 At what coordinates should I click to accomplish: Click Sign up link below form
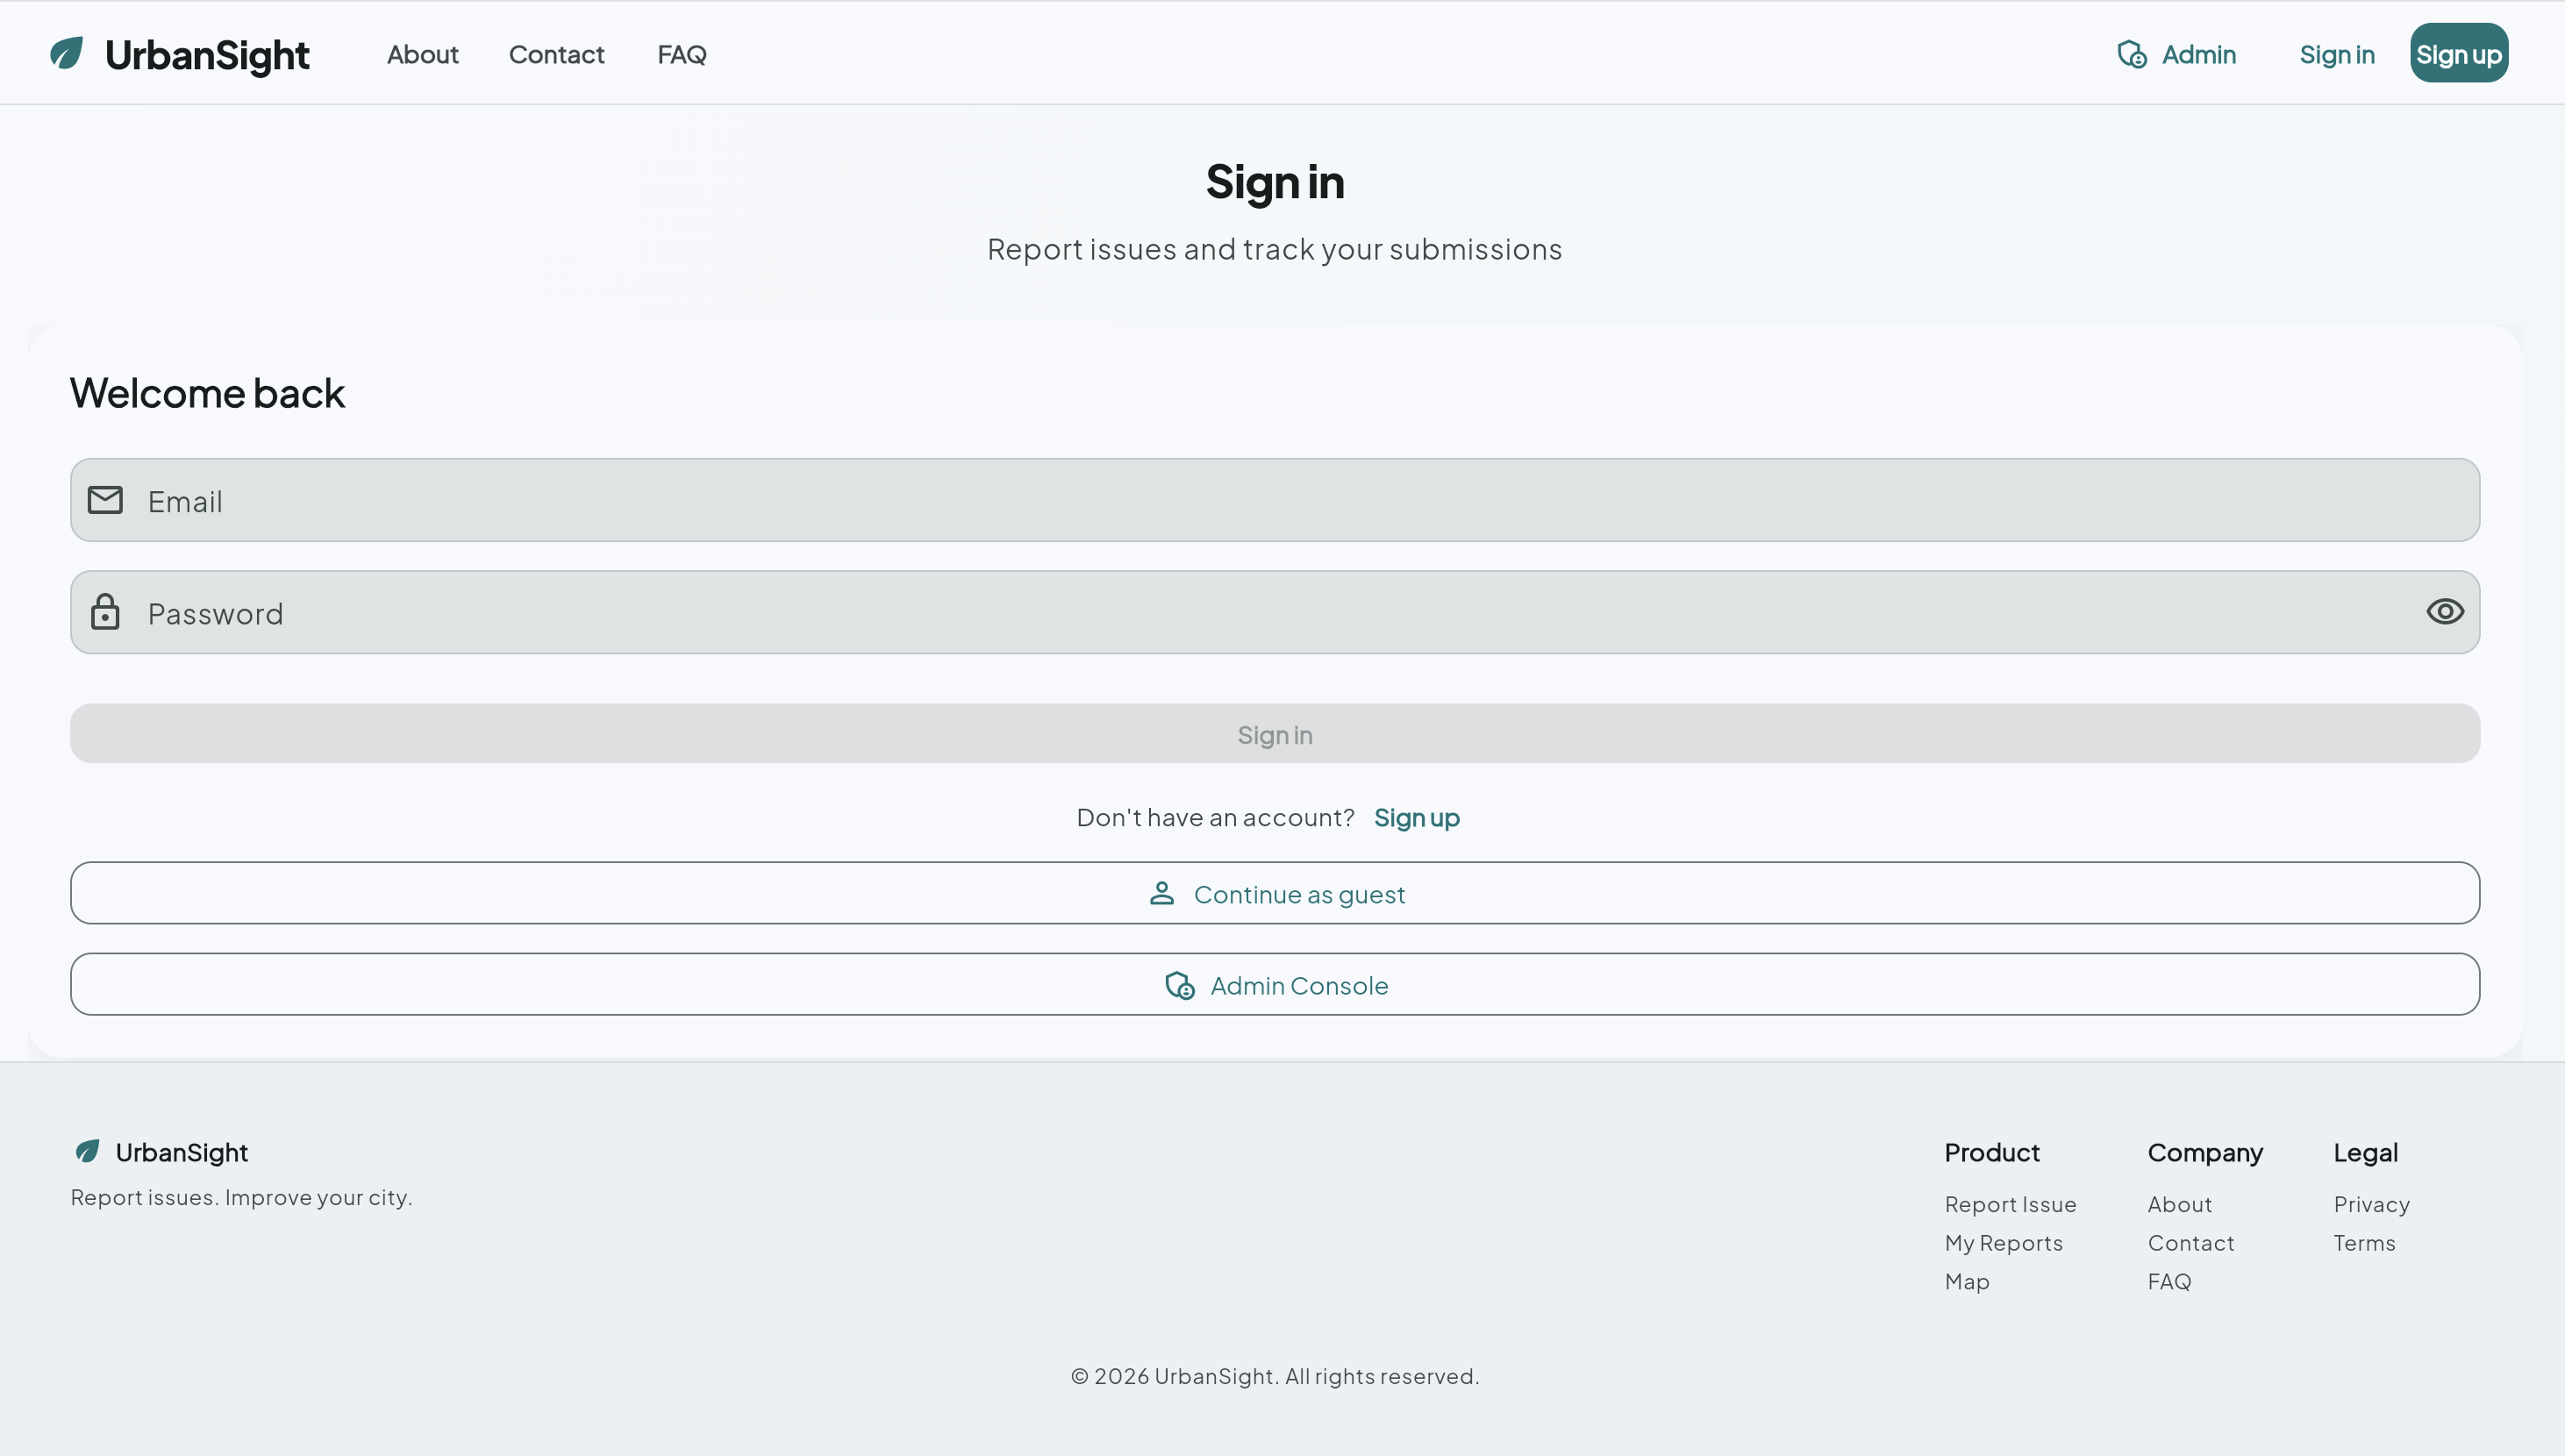pyautogui.click(x=1416, y=817)
